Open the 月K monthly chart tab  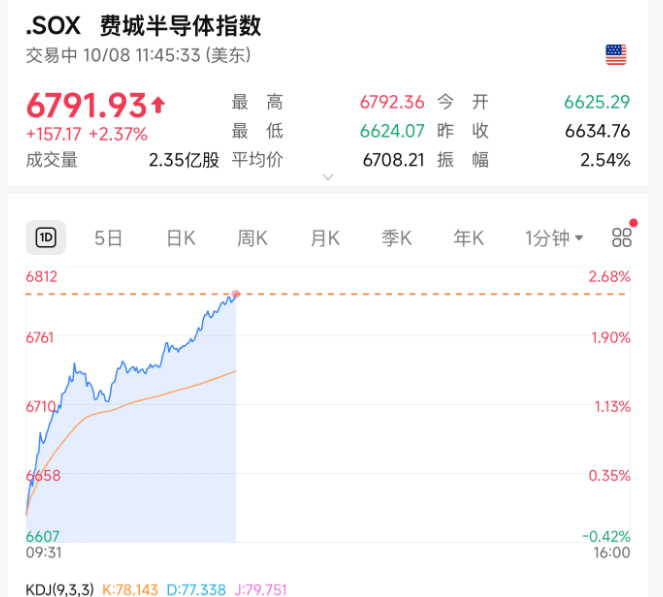coord(324,238)
